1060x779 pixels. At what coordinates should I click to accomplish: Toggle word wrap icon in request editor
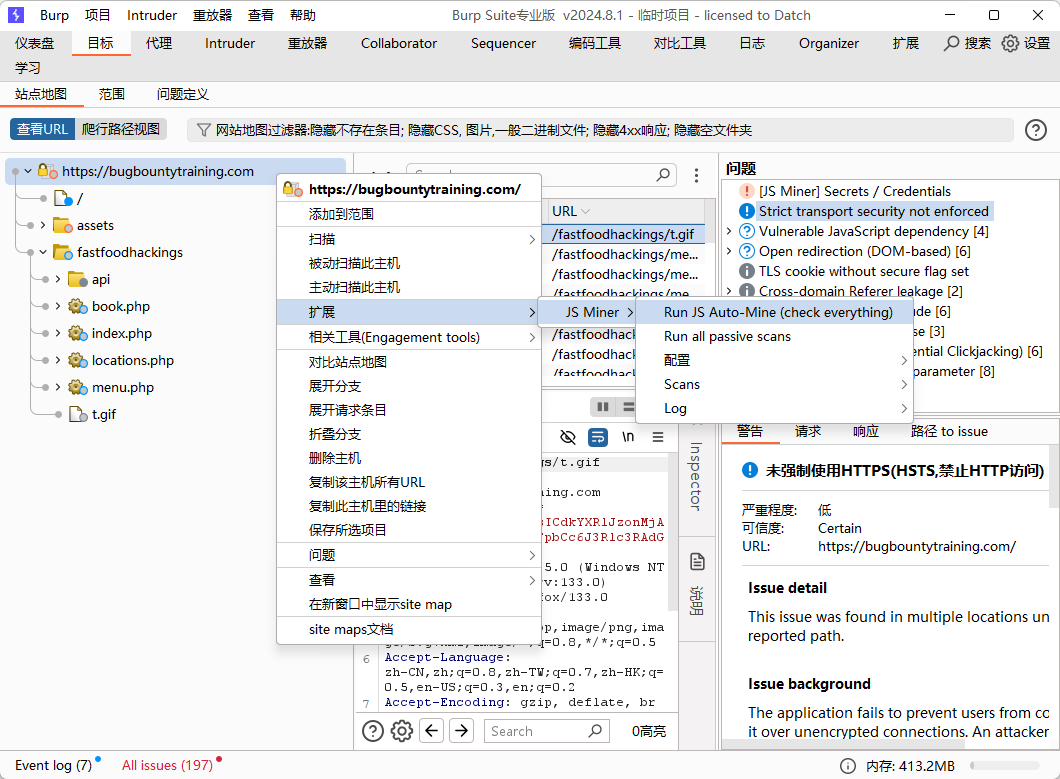tap(598, 438)
